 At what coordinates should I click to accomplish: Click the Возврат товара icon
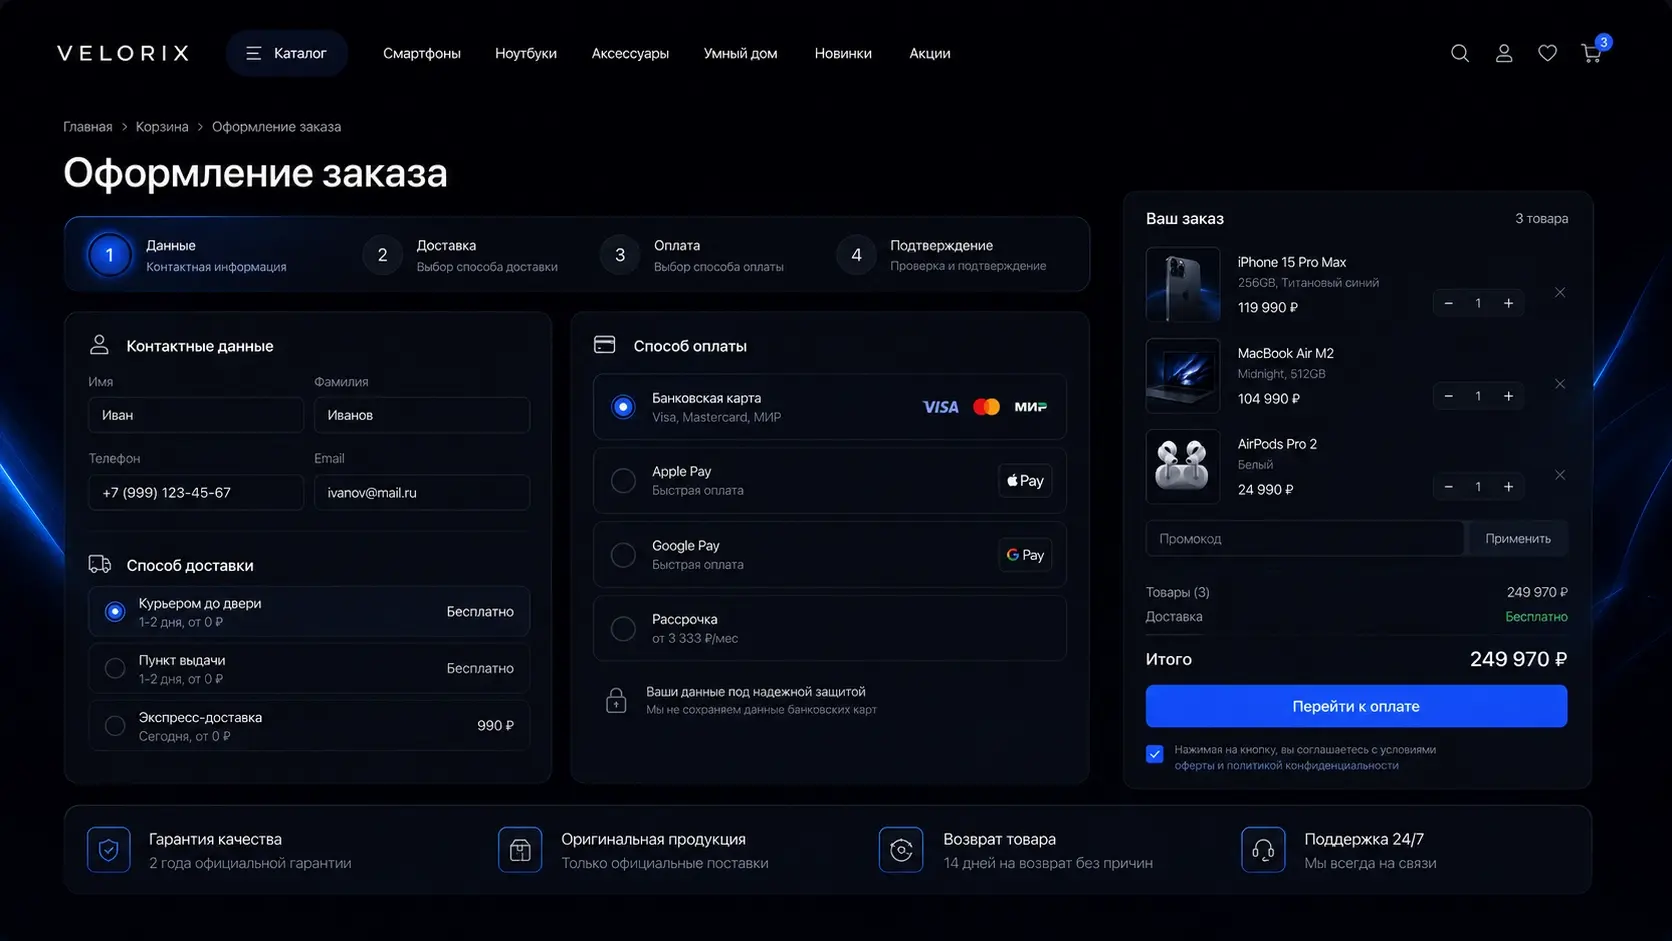tap(901, 850)
